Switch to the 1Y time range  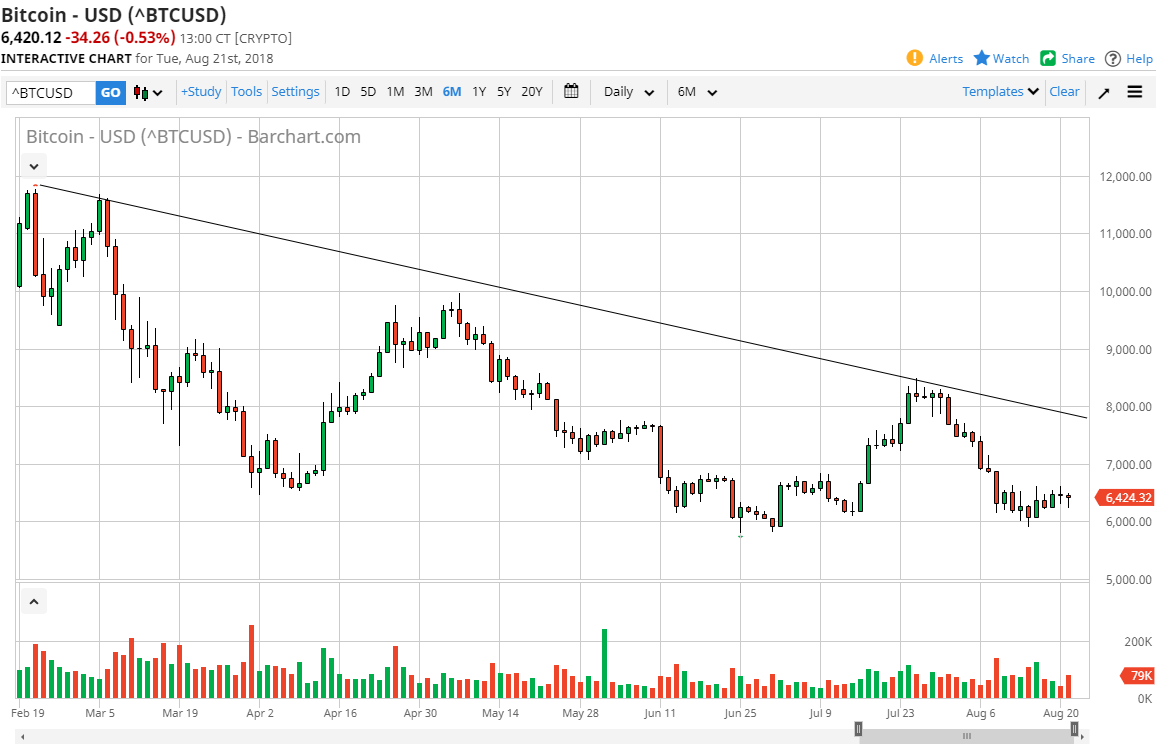[x=479, y=91]
